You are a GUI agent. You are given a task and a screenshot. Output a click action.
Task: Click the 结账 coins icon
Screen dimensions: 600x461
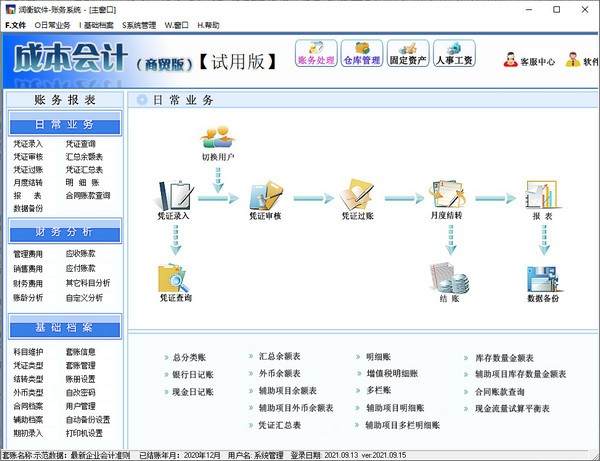tap(449, 277)
